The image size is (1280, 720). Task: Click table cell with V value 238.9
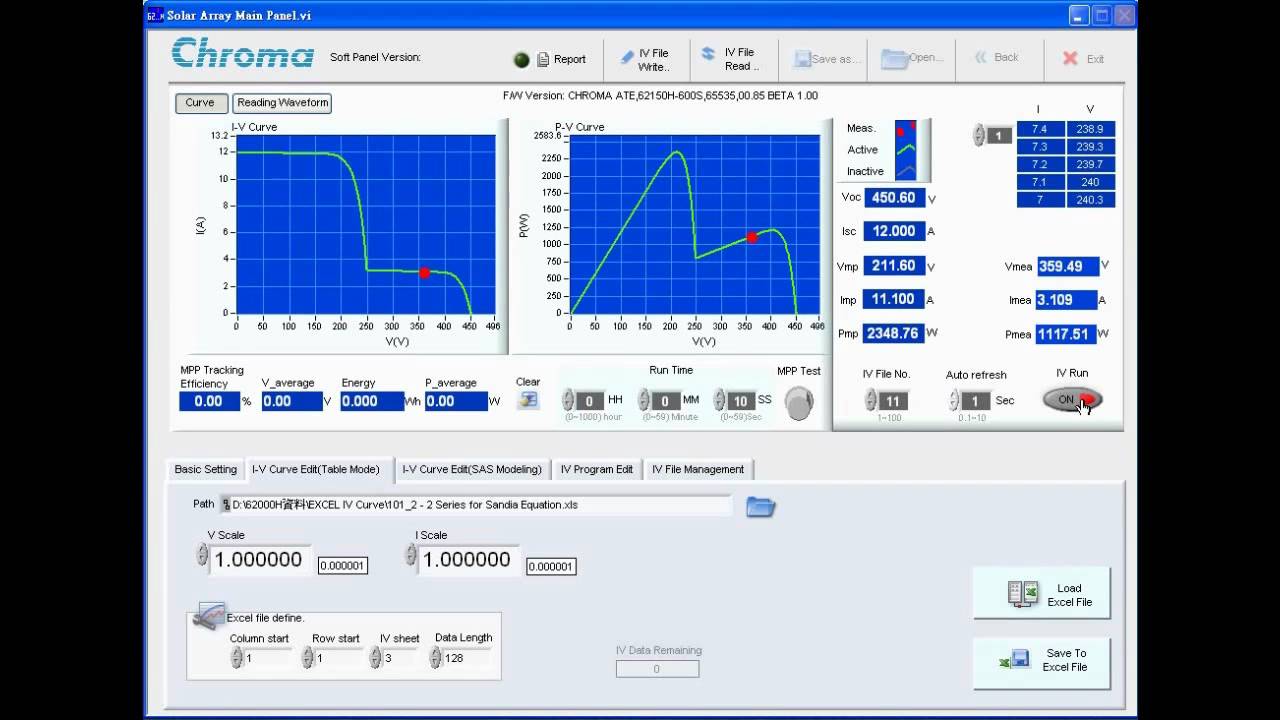(x=1090, y=129)
